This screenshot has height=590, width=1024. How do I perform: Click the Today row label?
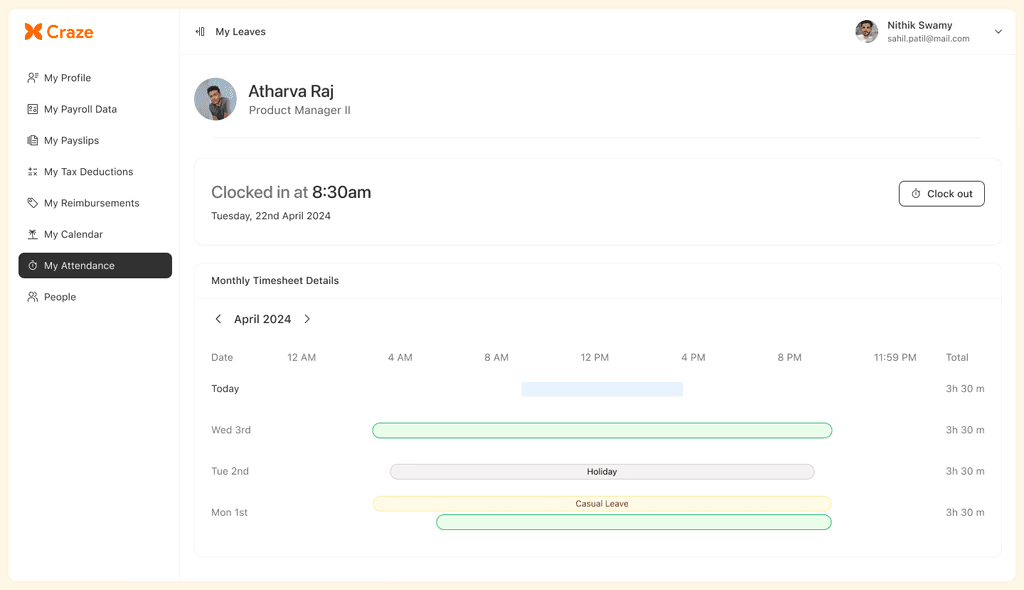[225, 389]
